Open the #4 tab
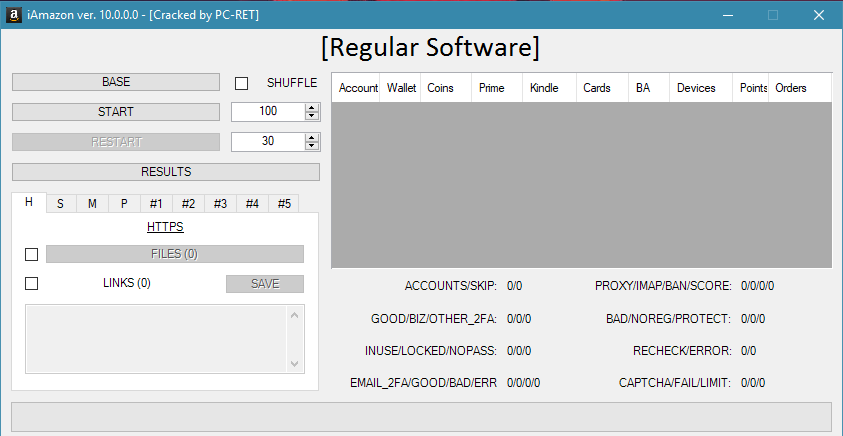843x436 pixels. point(252,204)
